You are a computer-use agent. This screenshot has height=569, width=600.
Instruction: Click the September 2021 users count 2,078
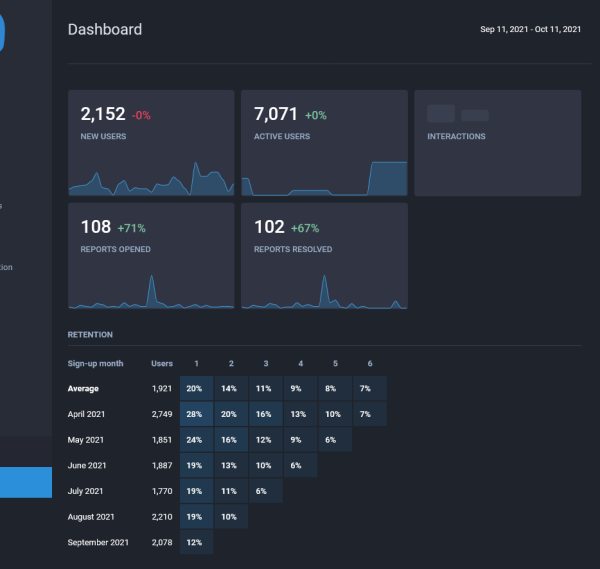[x=162, y=542]
